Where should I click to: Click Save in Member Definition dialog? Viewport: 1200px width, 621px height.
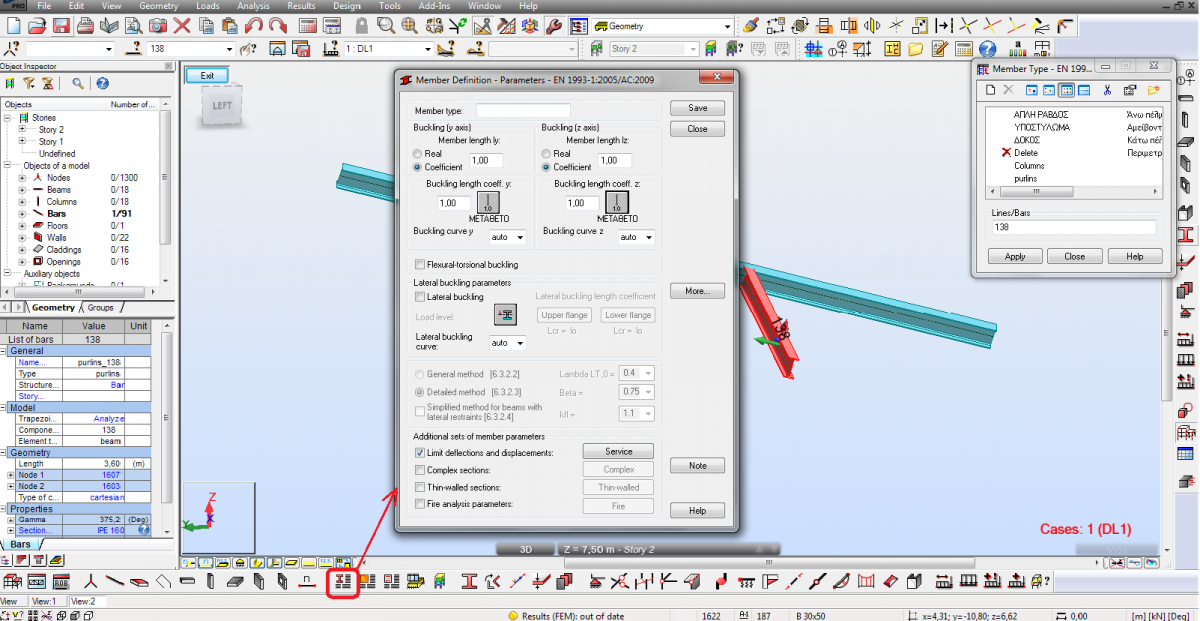click(697, 108)
